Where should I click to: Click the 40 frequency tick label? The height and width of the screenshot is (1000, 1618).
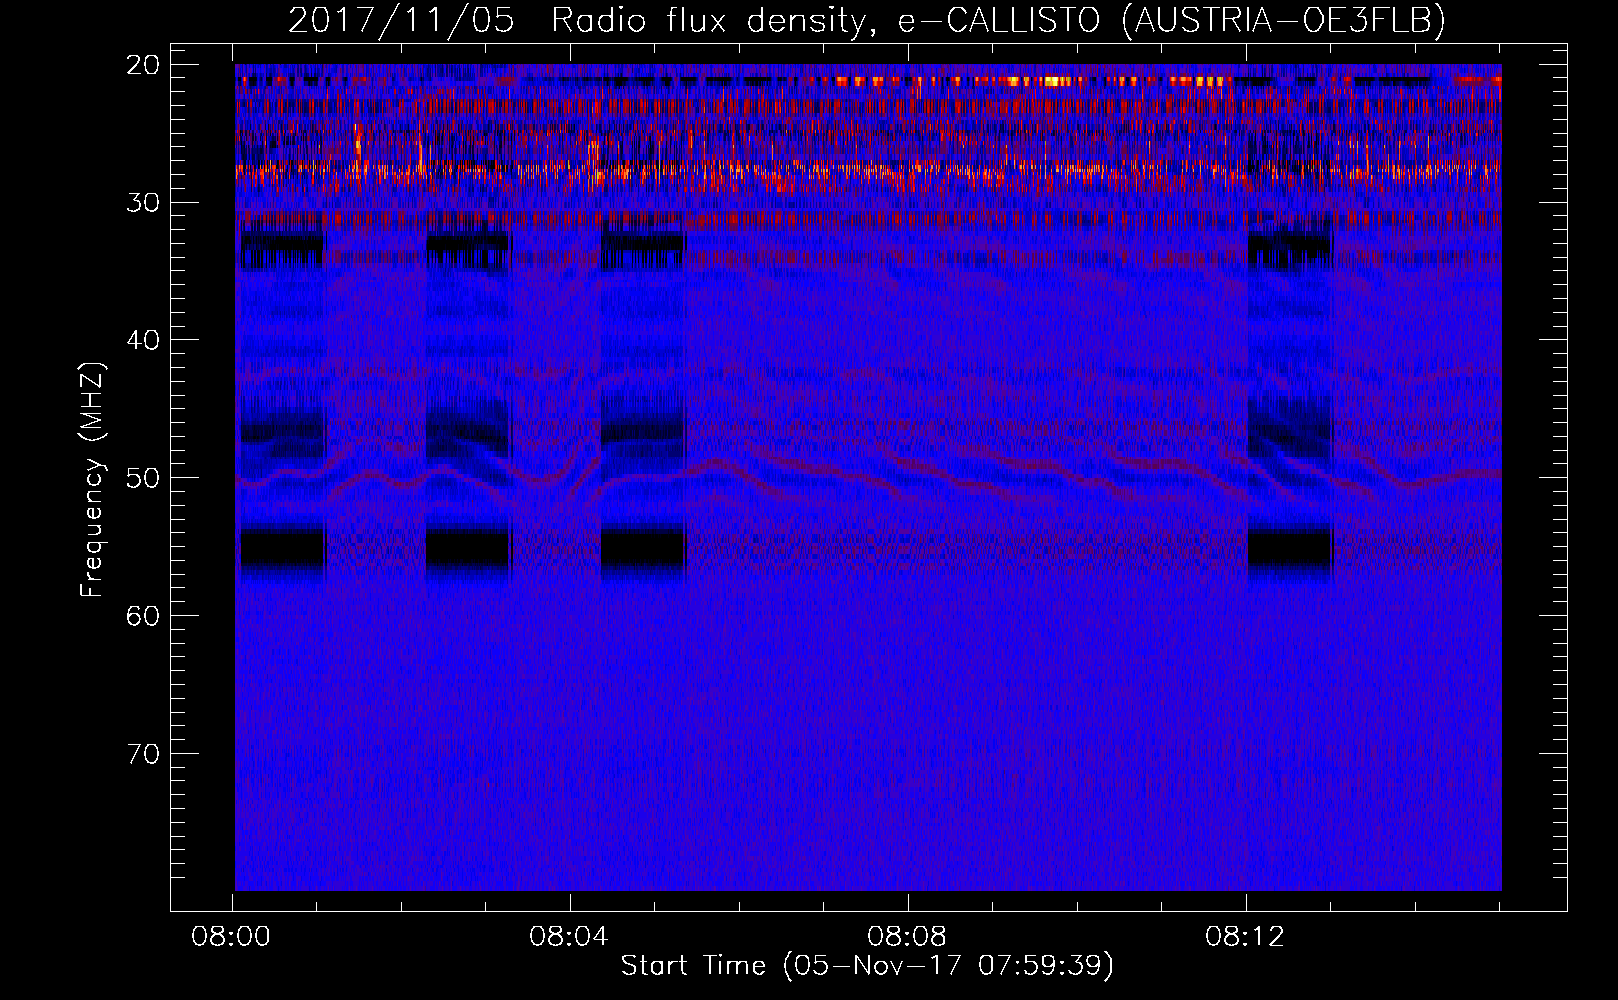(x=143, y=340)
